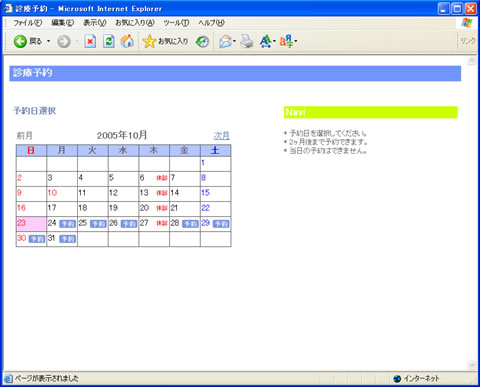Click the highlighted date 23 cell
Screen dimensions: 480x387
pos(32,224)
